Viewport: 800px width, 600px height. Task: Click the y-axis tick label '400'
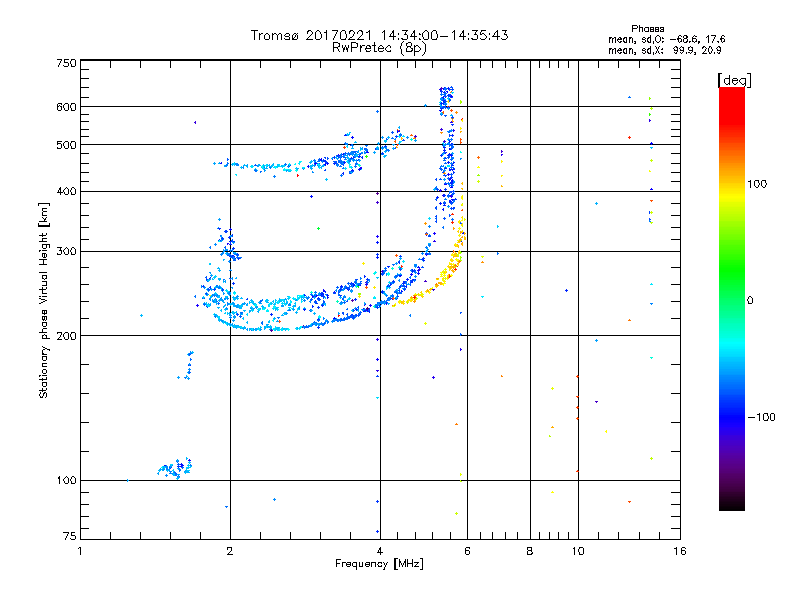[67, 192]
